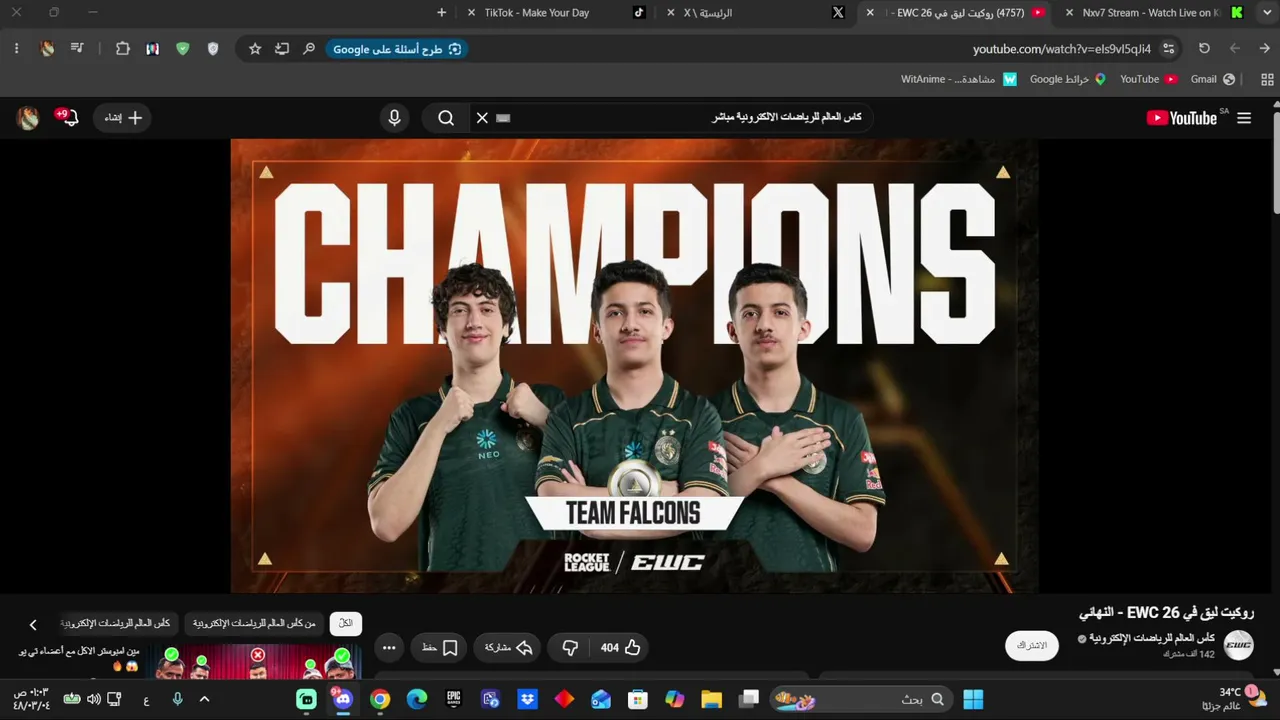Open the YouTube account avatar menu
Image resolution: width=1280 pixels, height=720 pixels.
28,118
